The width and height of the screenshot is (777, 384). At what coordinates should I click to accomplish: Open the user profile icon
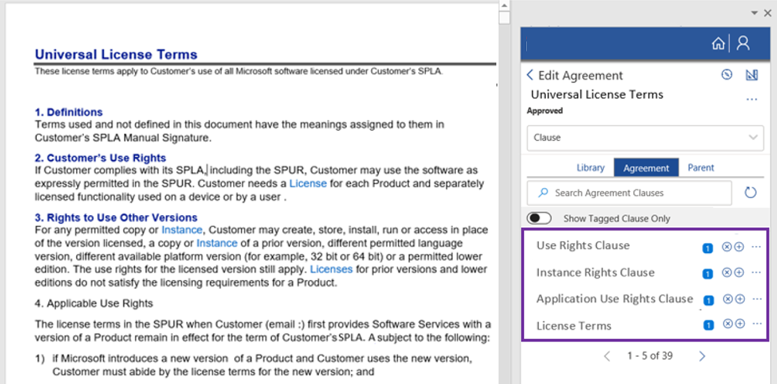tap(743, 43)
